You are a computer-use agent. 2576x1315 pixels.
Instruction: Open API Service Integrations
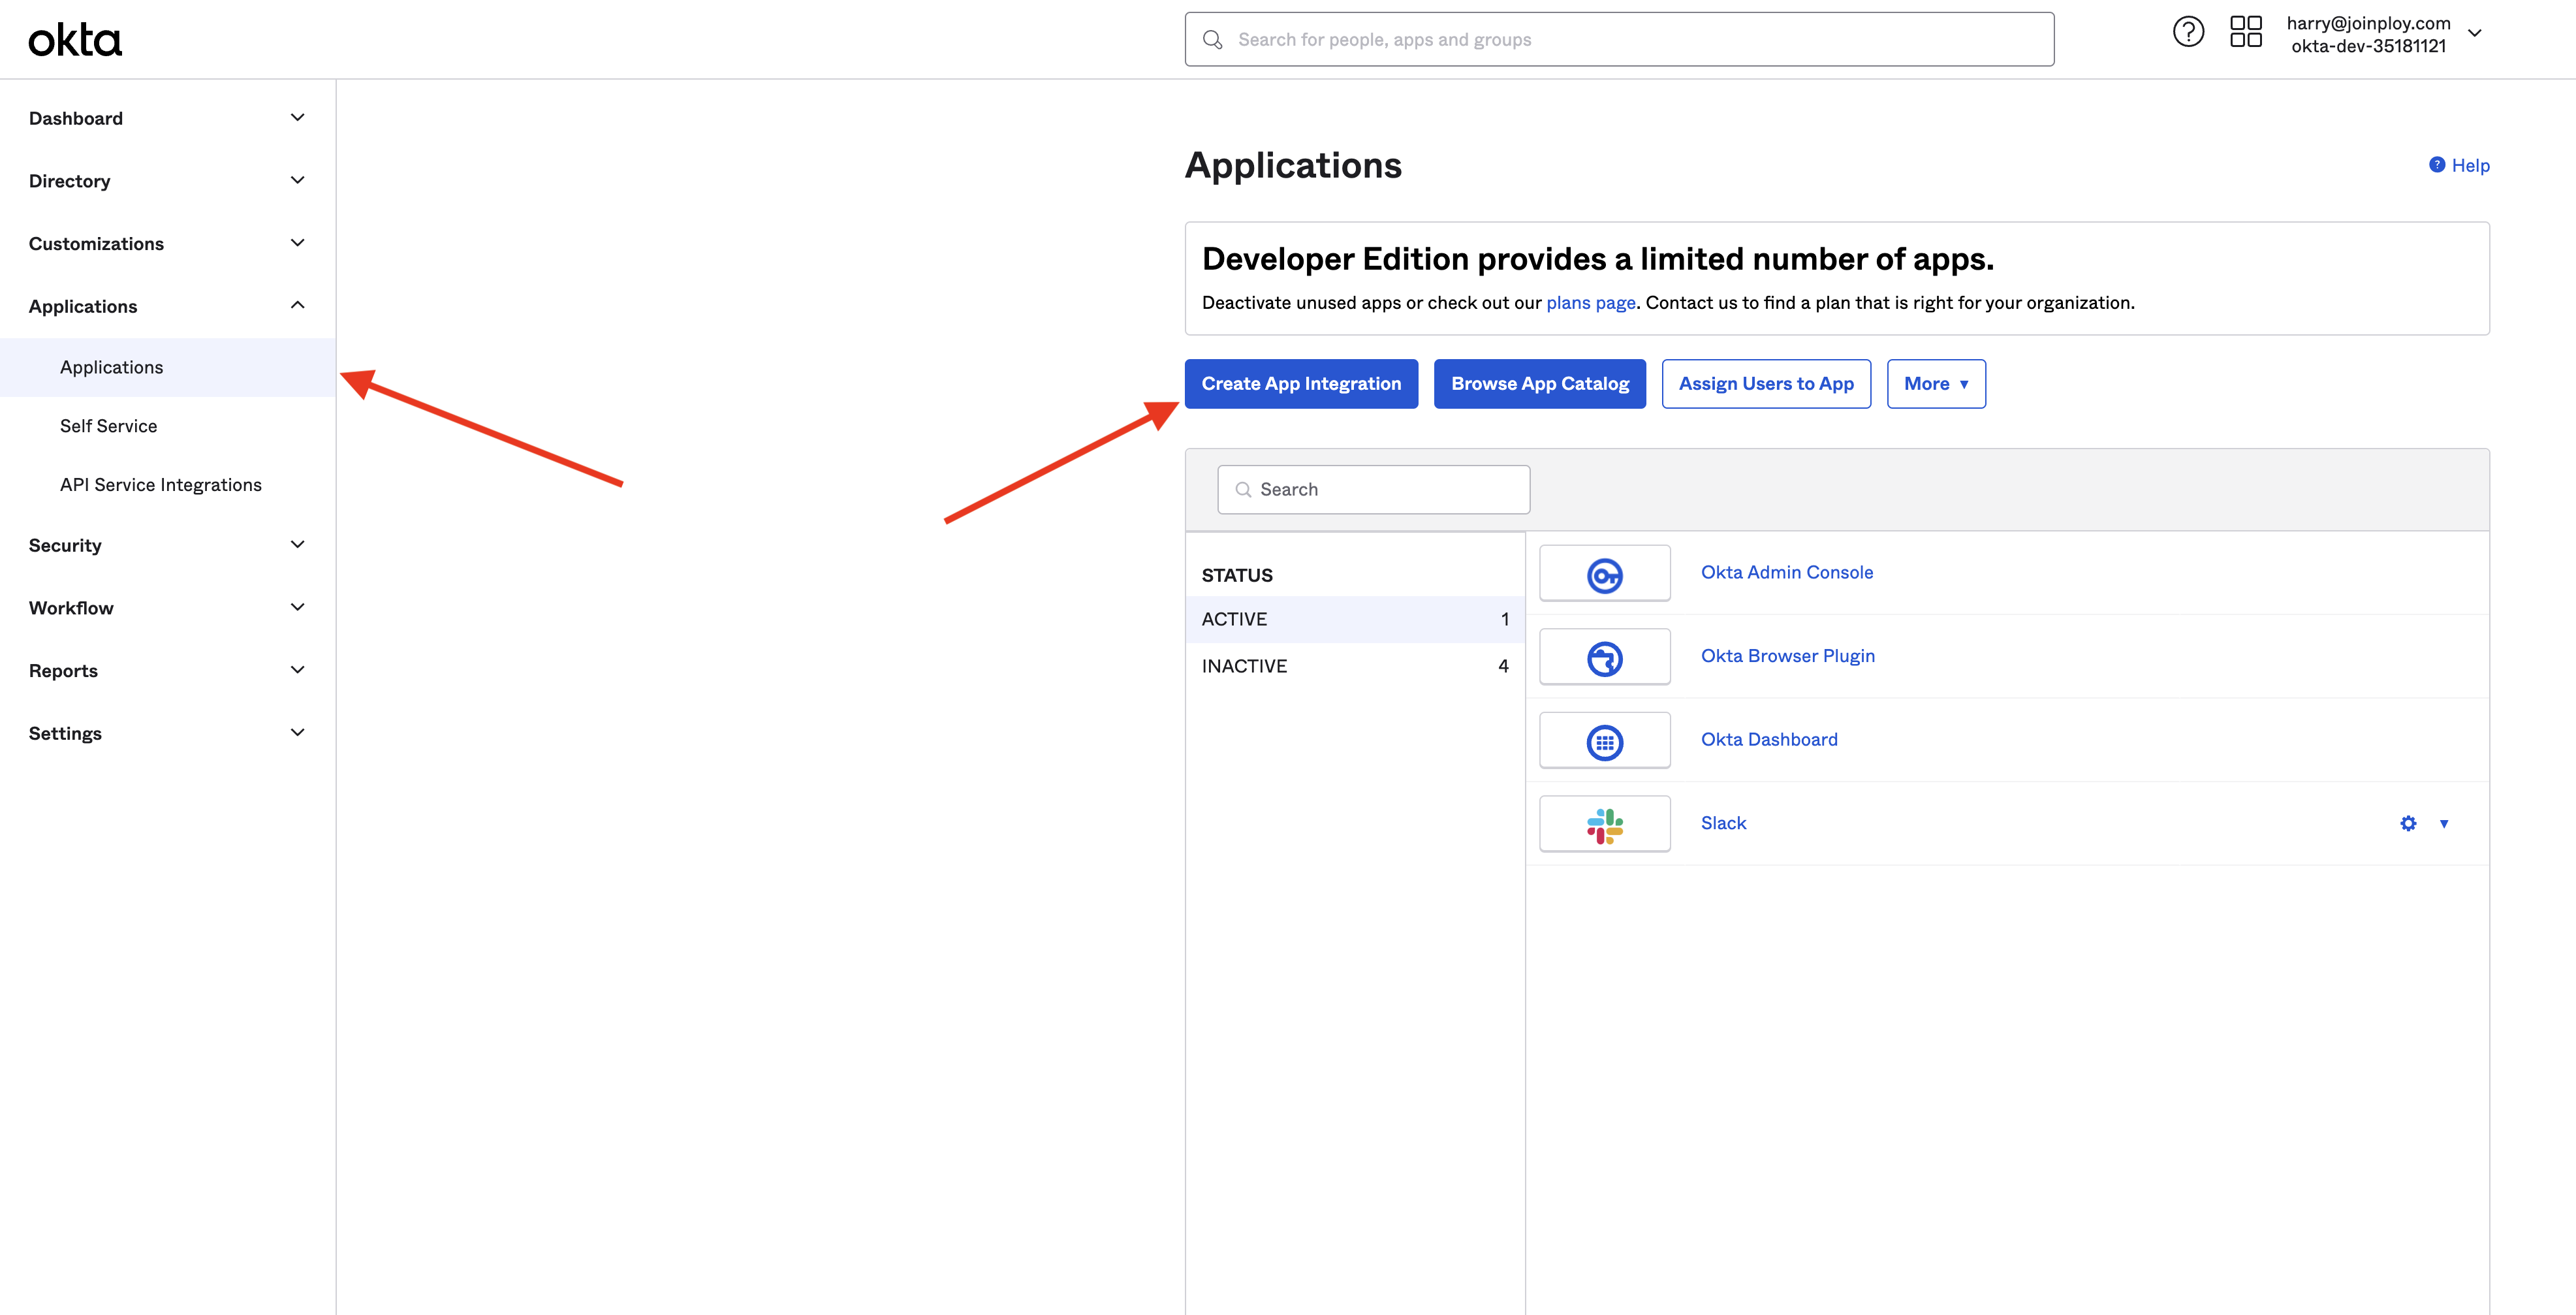[160, 485]
